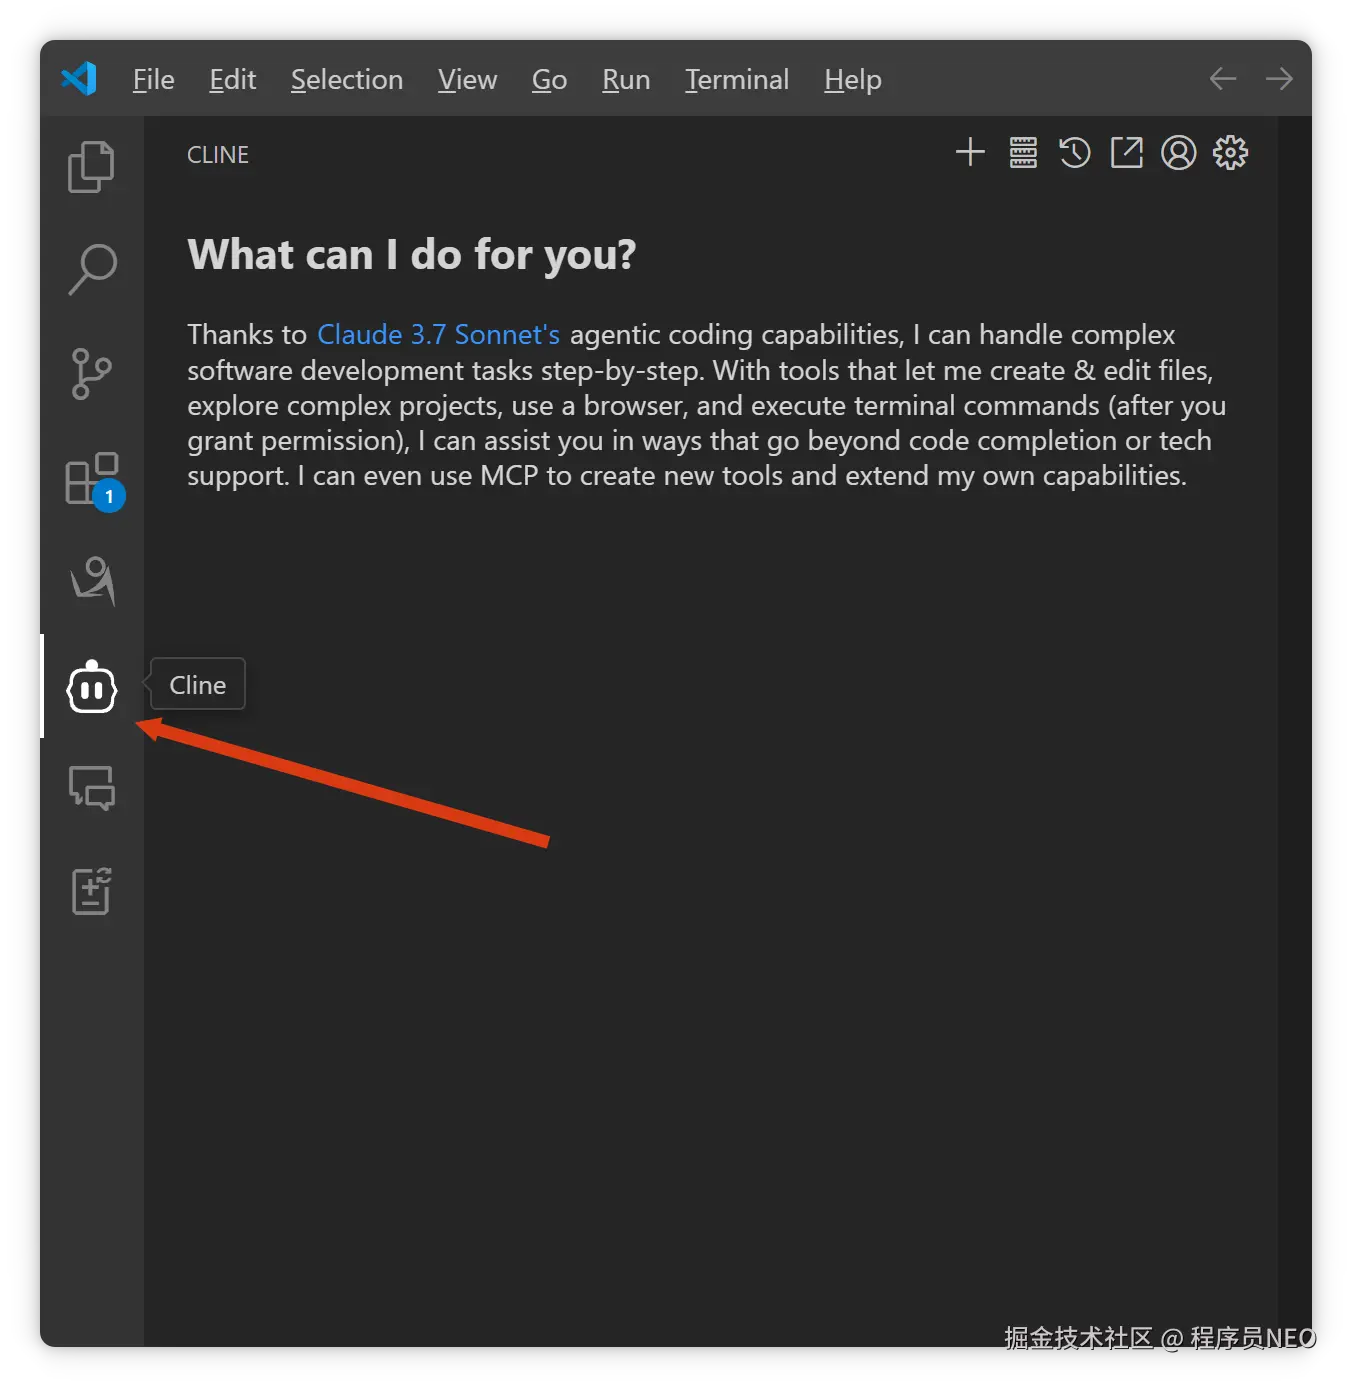Open the Run menu
The image size is (1352, 1387).
627,80
